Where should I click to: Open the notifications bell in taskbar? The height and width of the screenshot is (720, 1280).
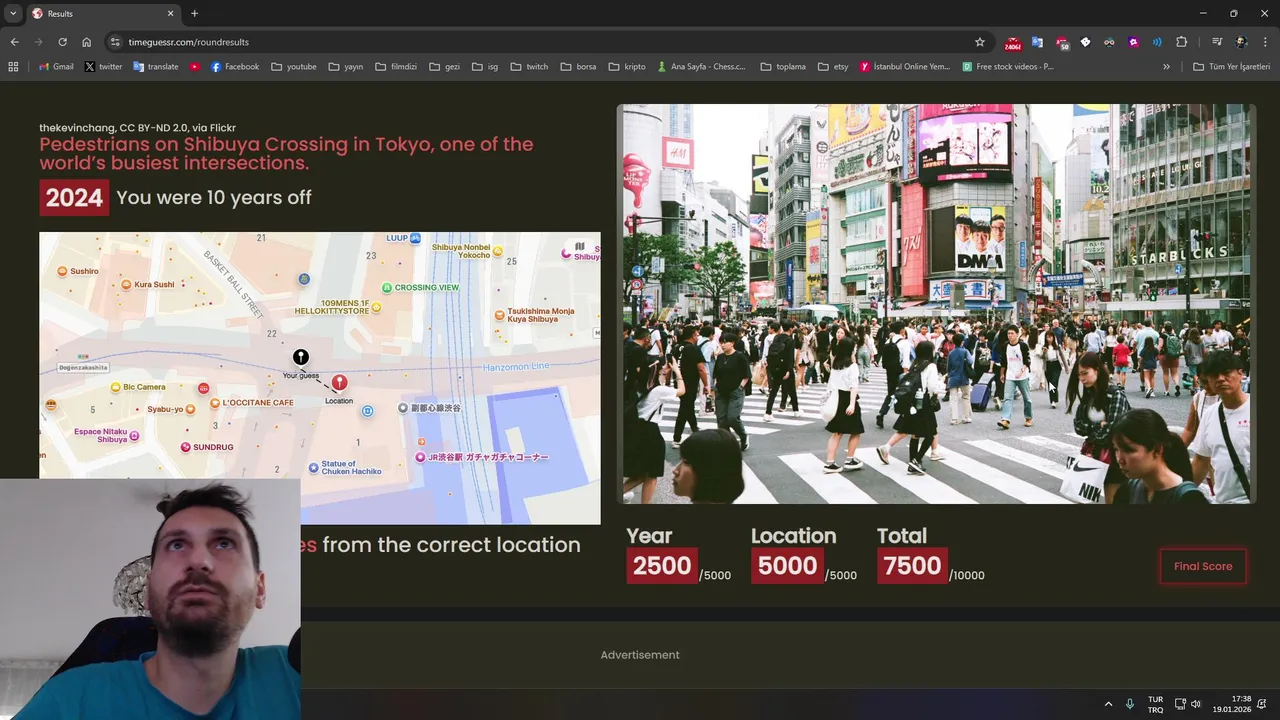coord(1262,704)
